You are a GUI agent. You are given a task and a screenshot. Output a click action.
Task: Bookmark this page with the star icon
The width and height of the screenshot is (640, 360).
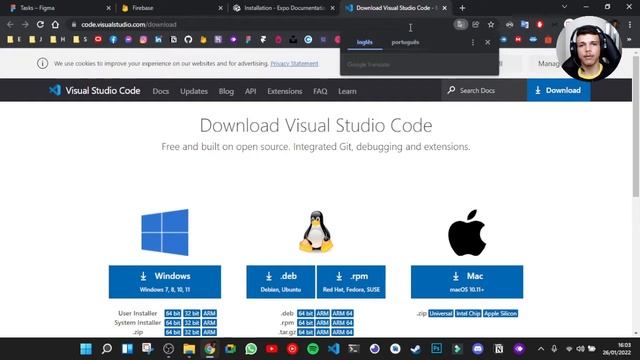click(x=491, y=24)
